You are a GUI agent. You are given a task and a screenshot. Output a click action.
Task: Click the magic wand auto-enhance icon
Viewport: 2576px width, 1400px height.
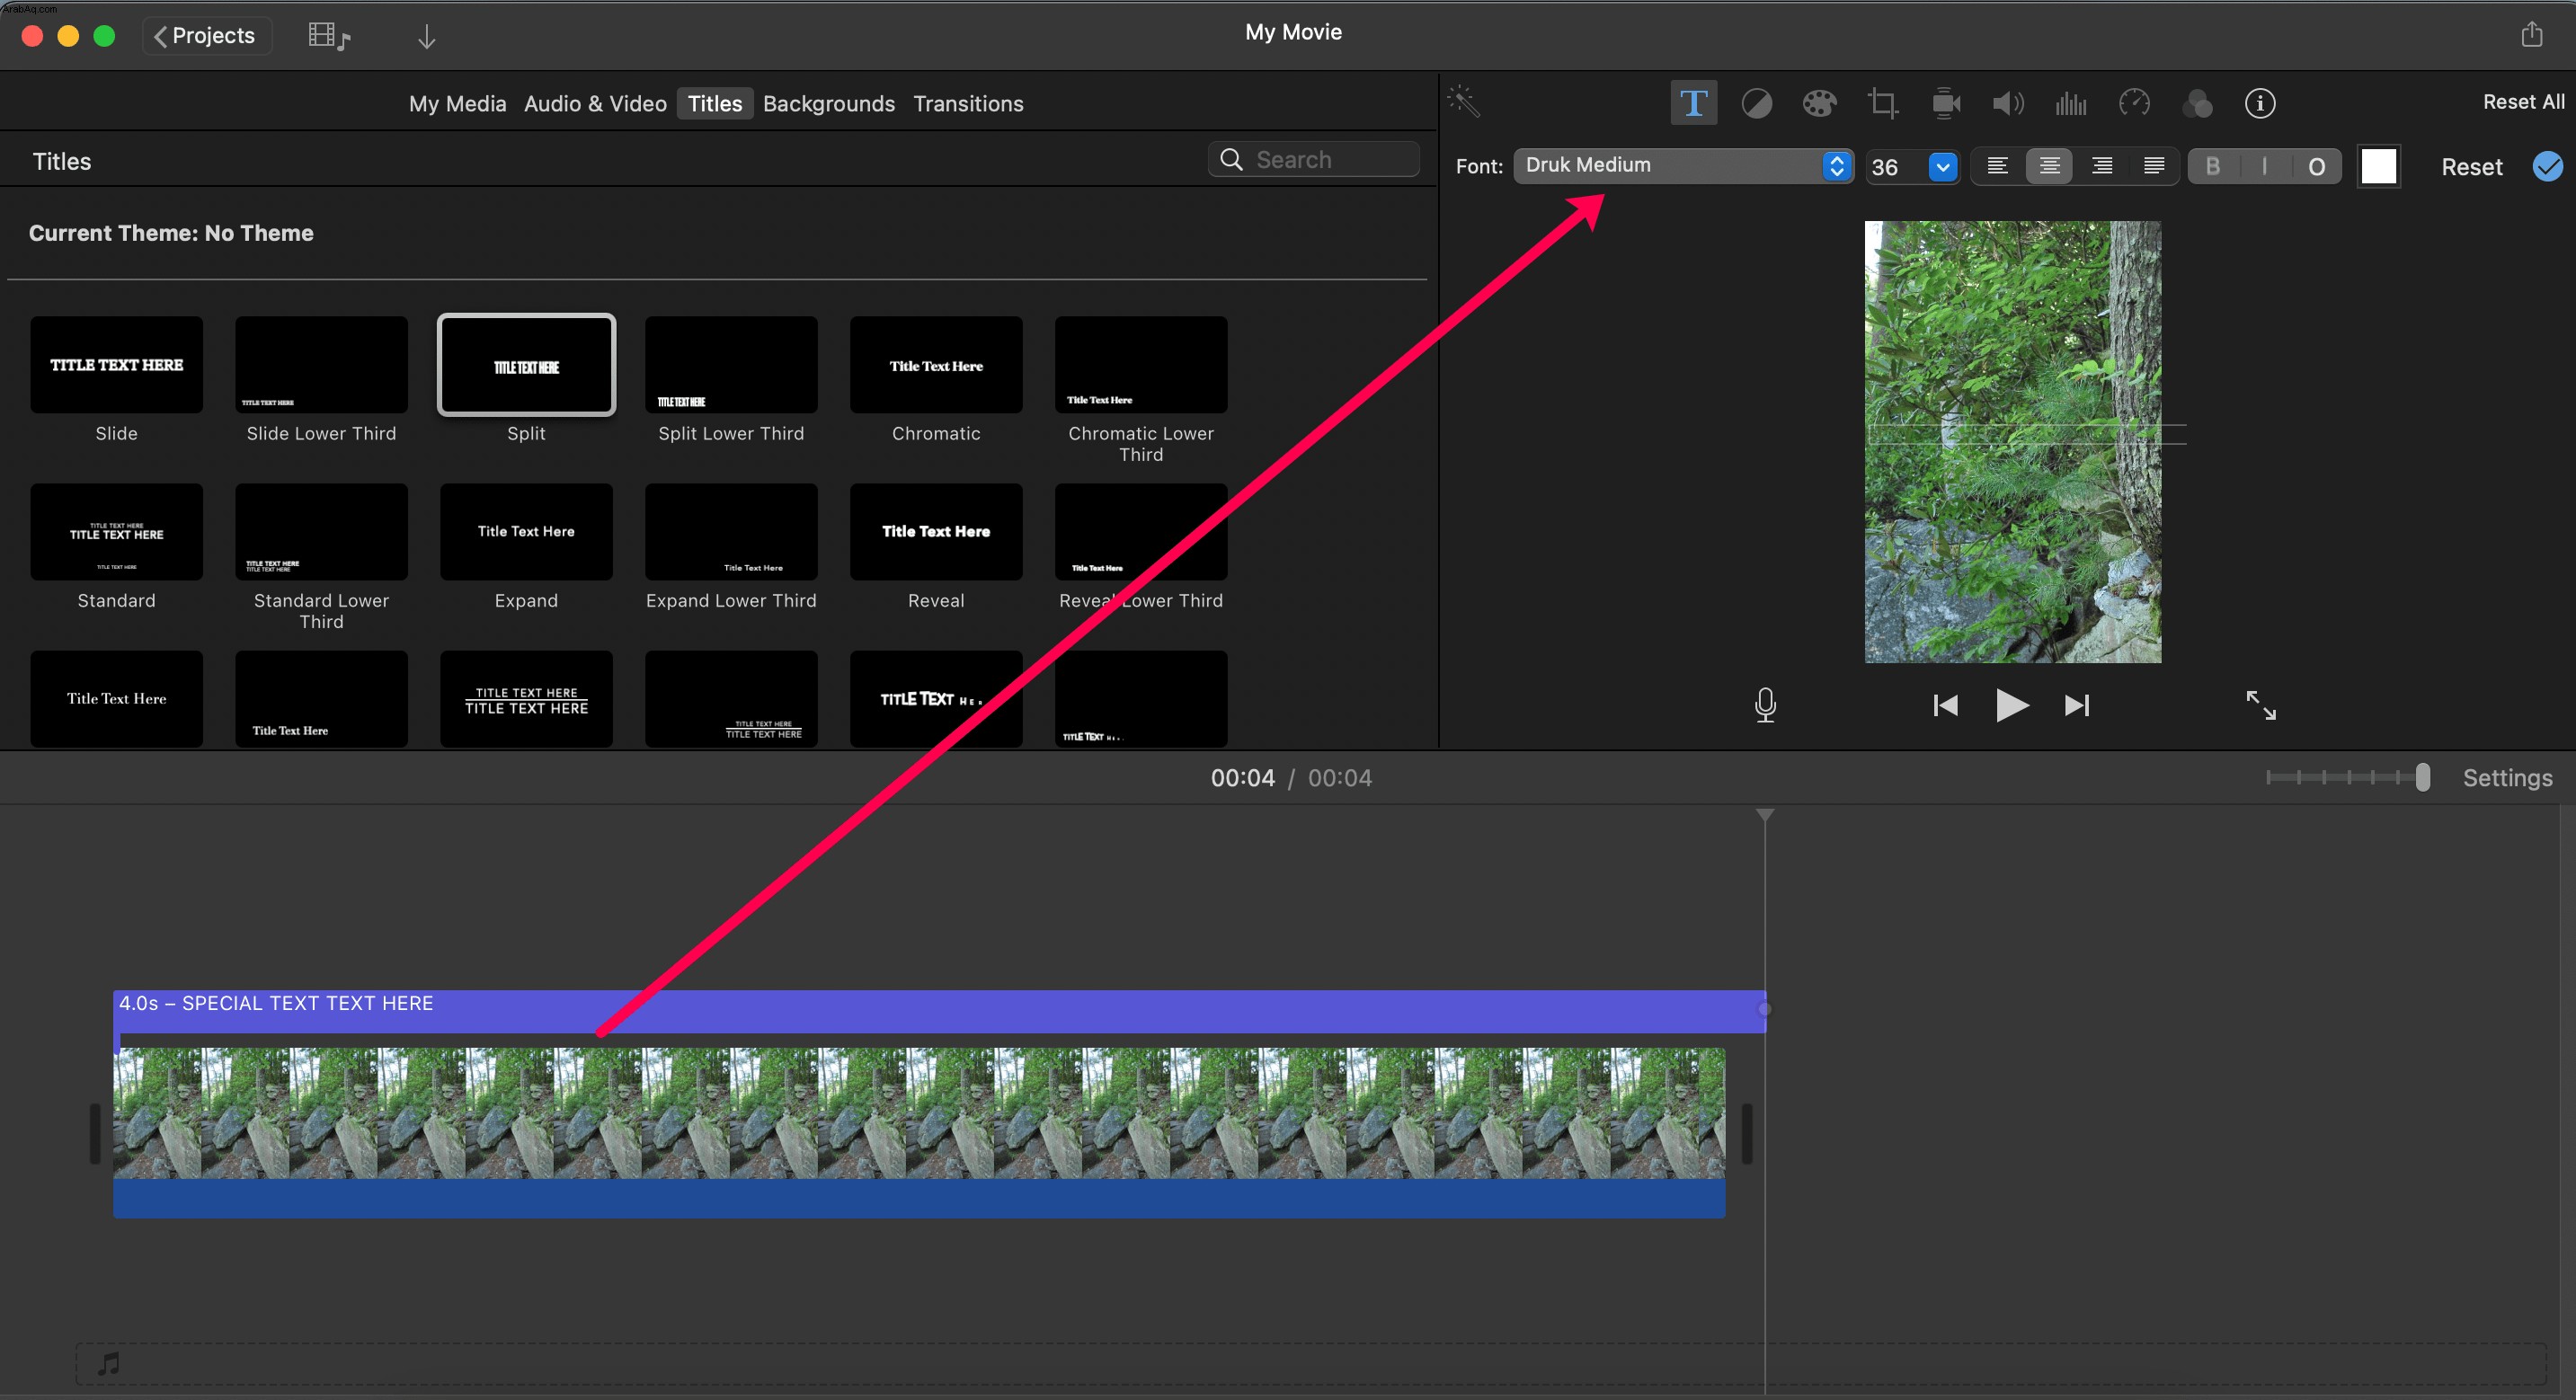1464,101
